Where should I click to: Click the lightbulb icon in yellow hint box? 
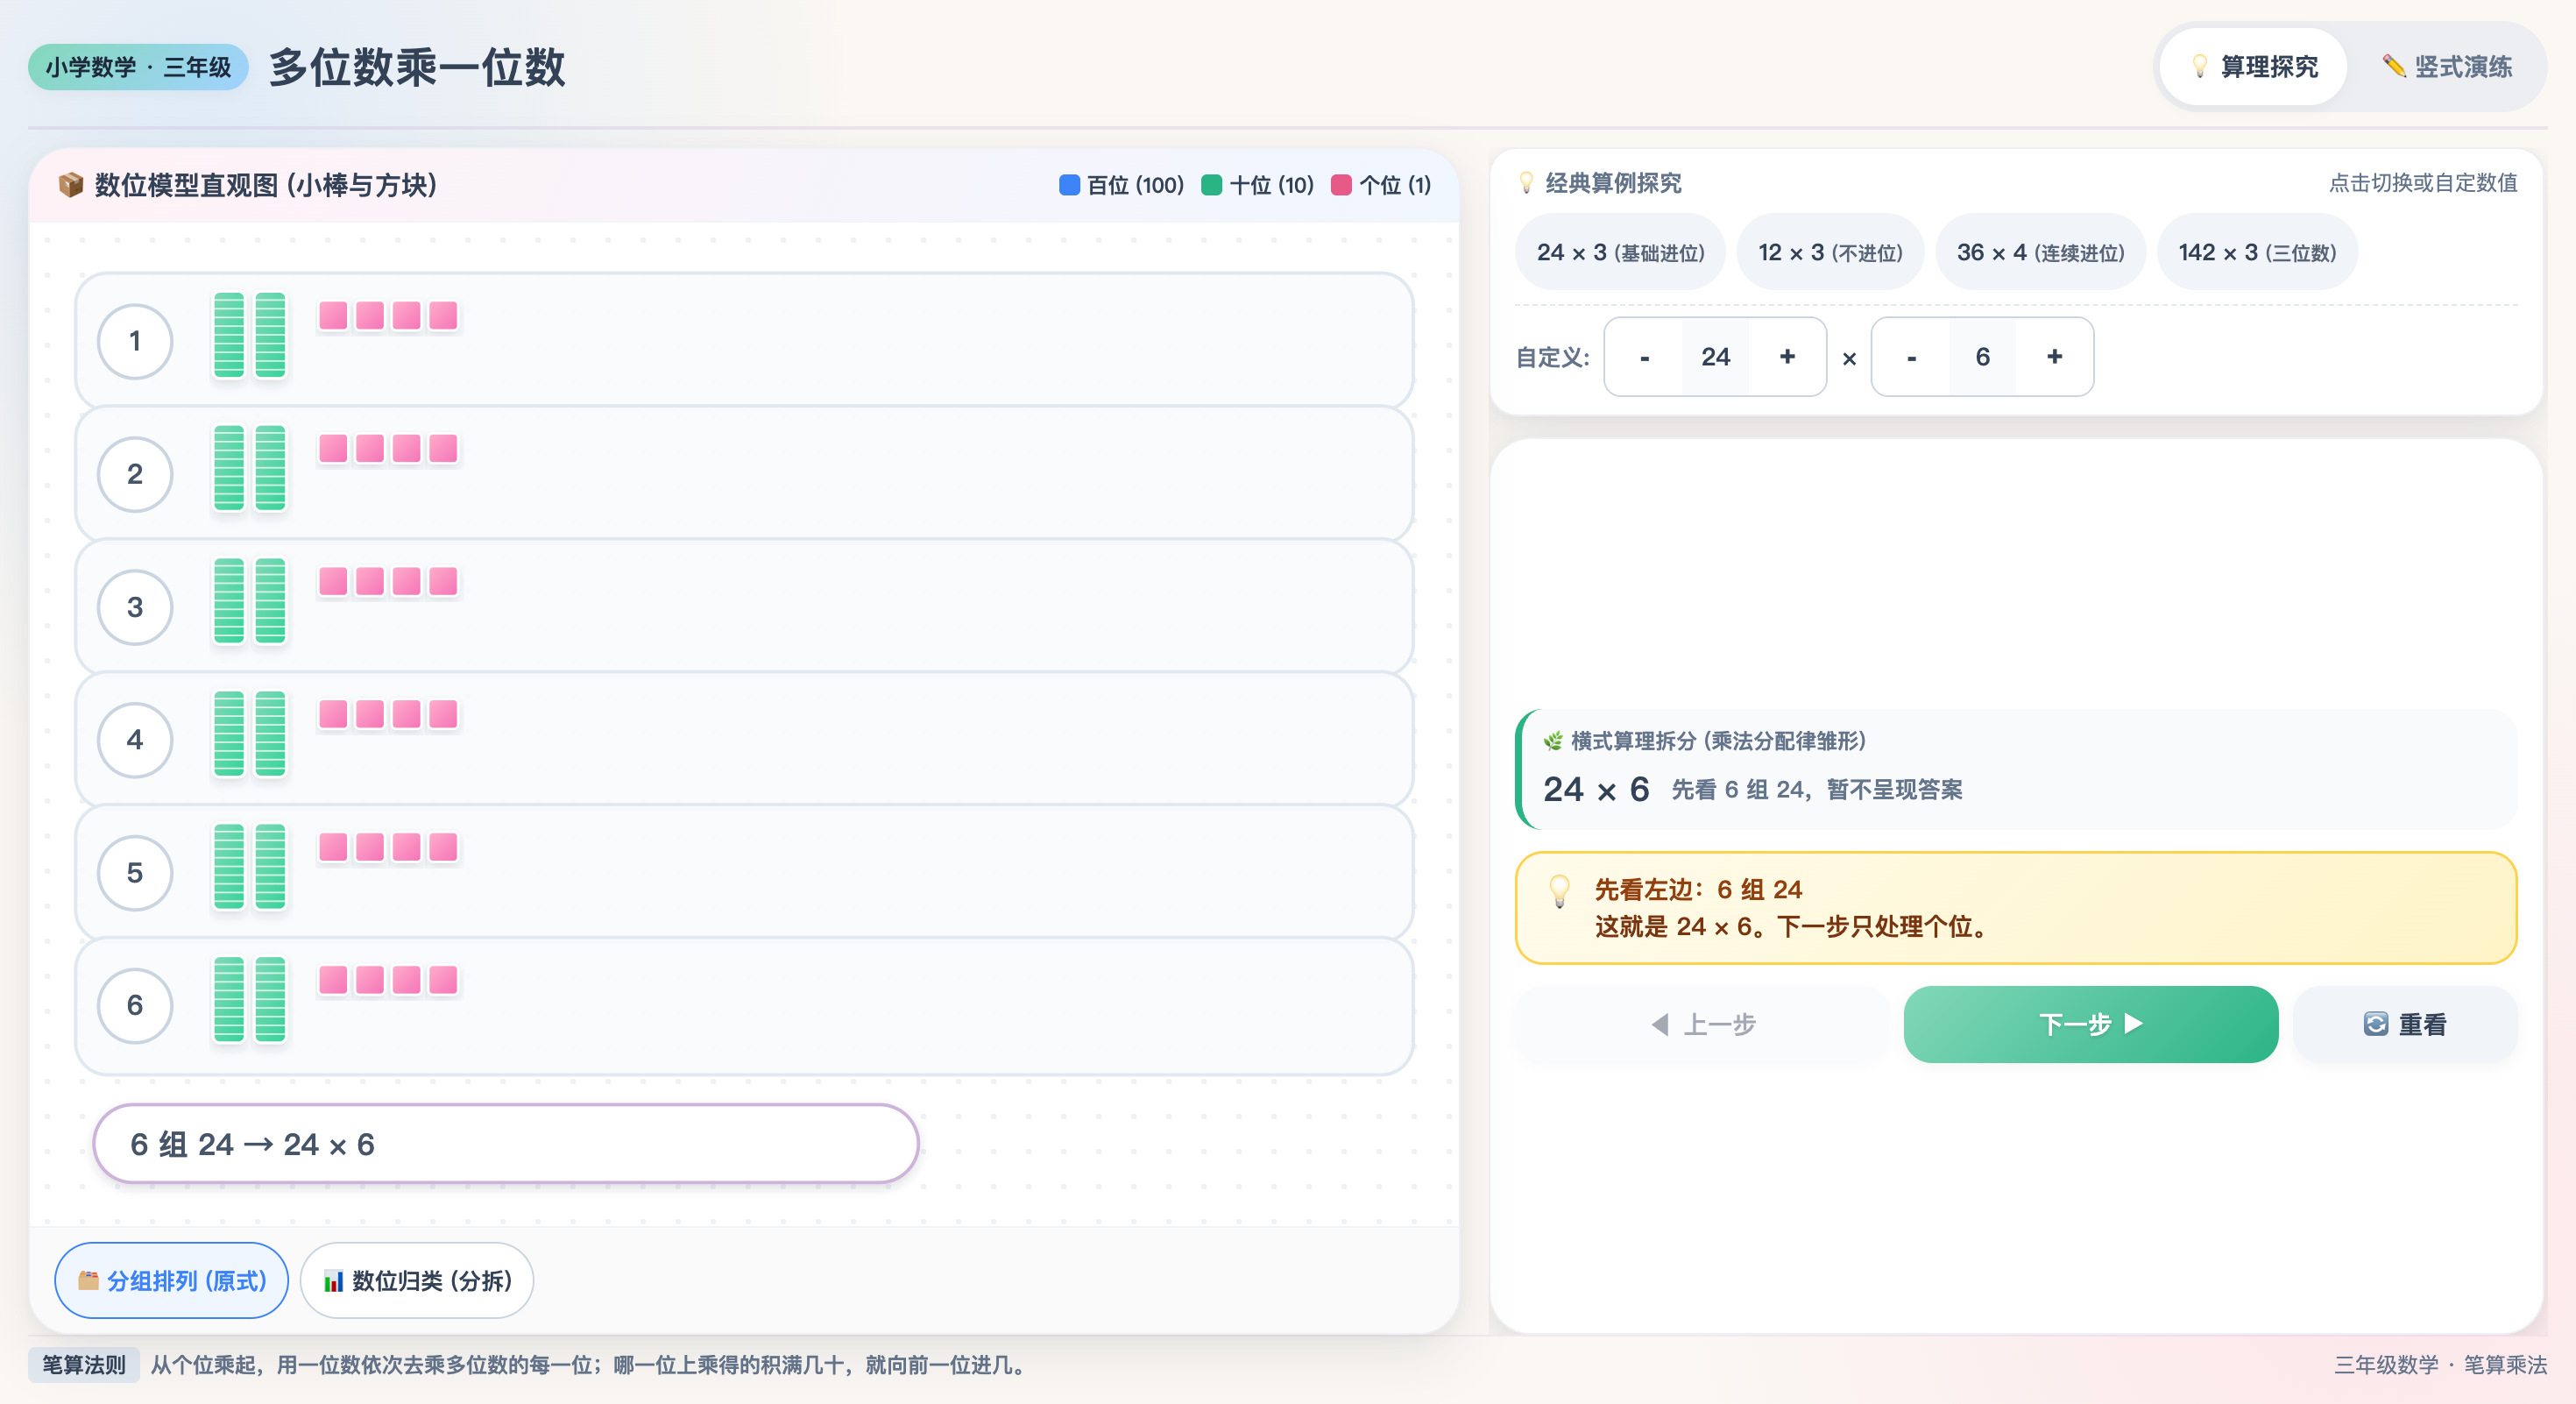click(1559, 890)
